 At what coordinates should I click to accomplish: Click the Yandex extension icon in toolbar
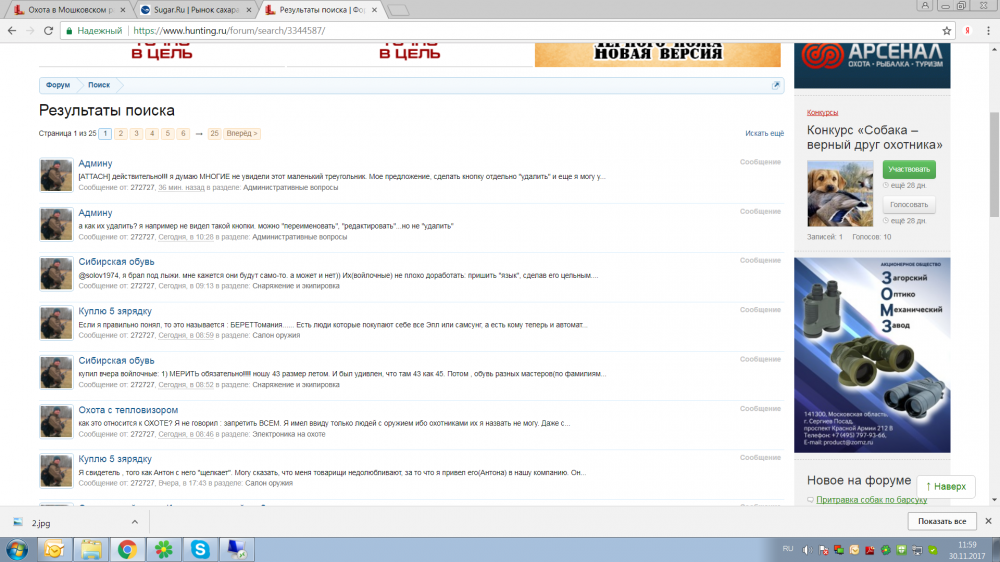pos(968,31)
